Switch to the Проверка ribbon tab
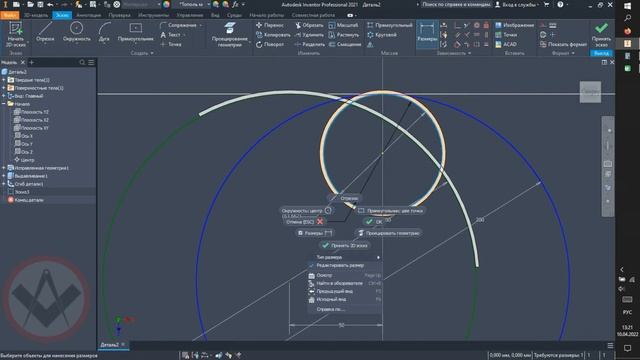The height and width of the screenshot is (360, 640). (119, 15)
